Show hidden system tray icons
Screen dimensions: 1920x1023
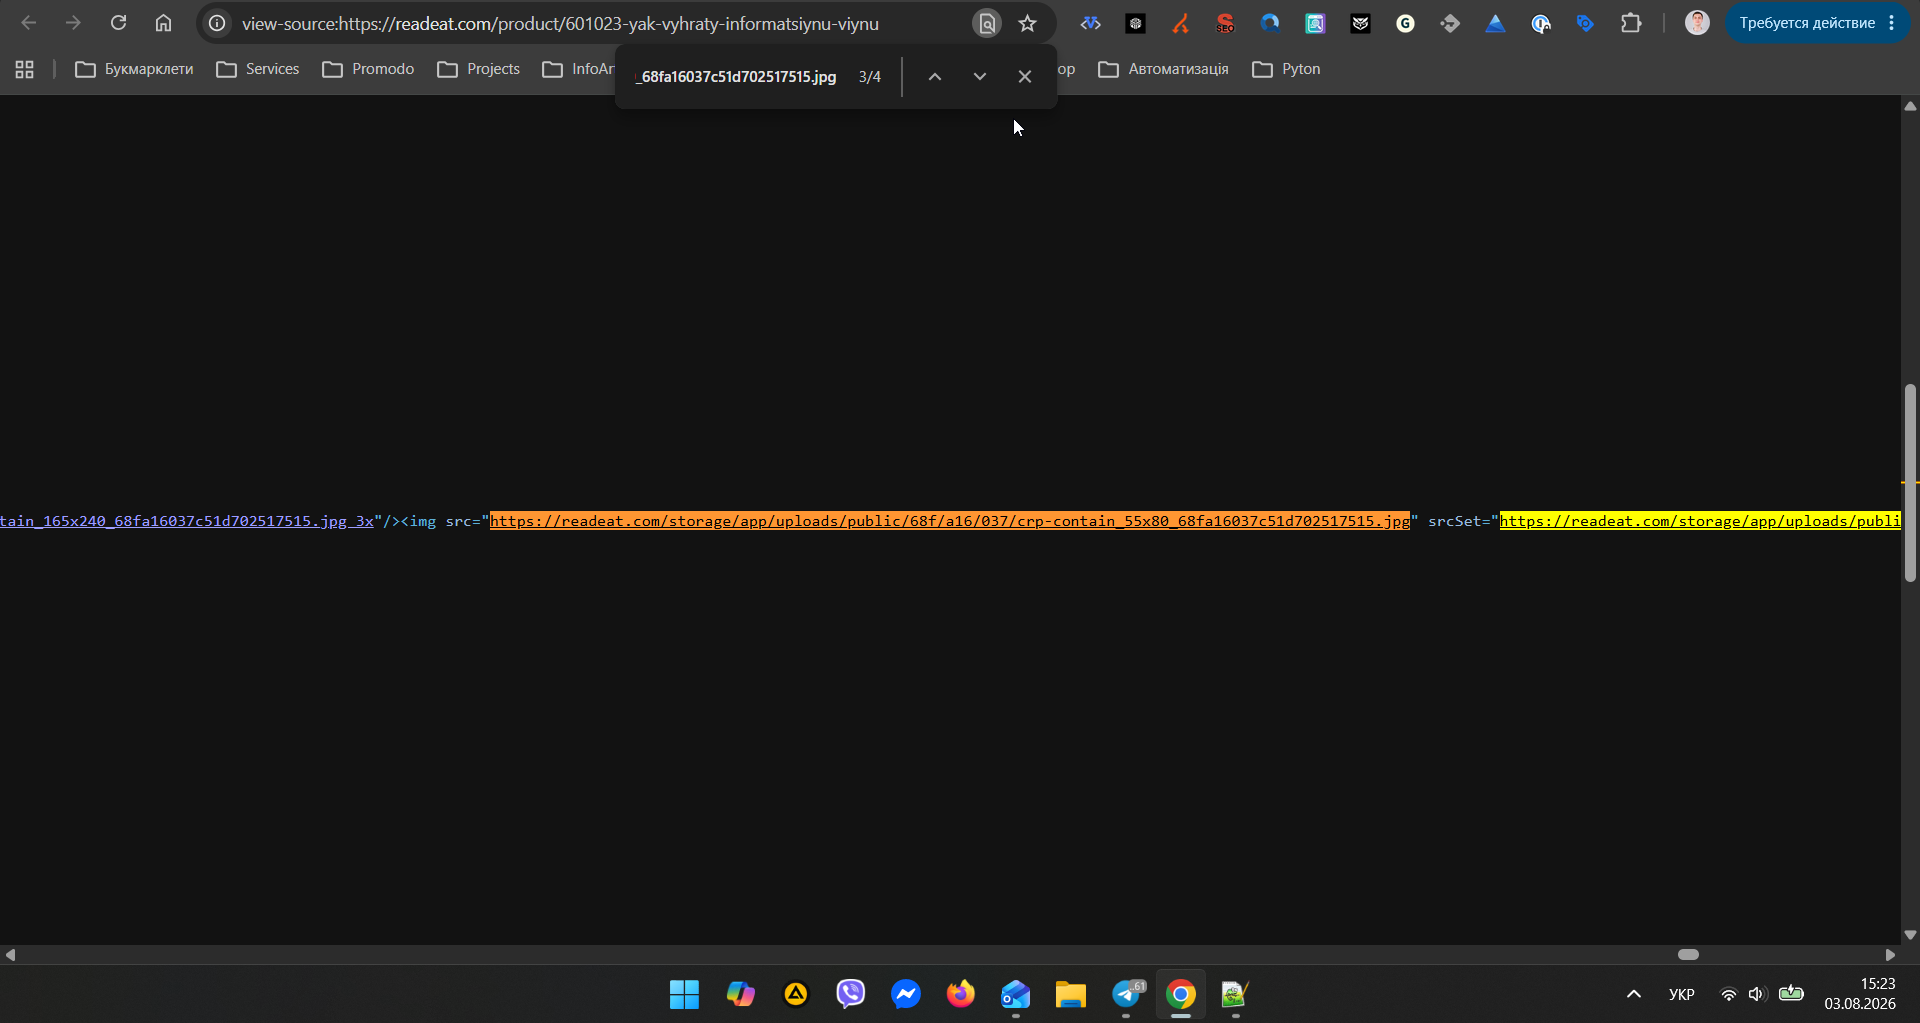1634,994
